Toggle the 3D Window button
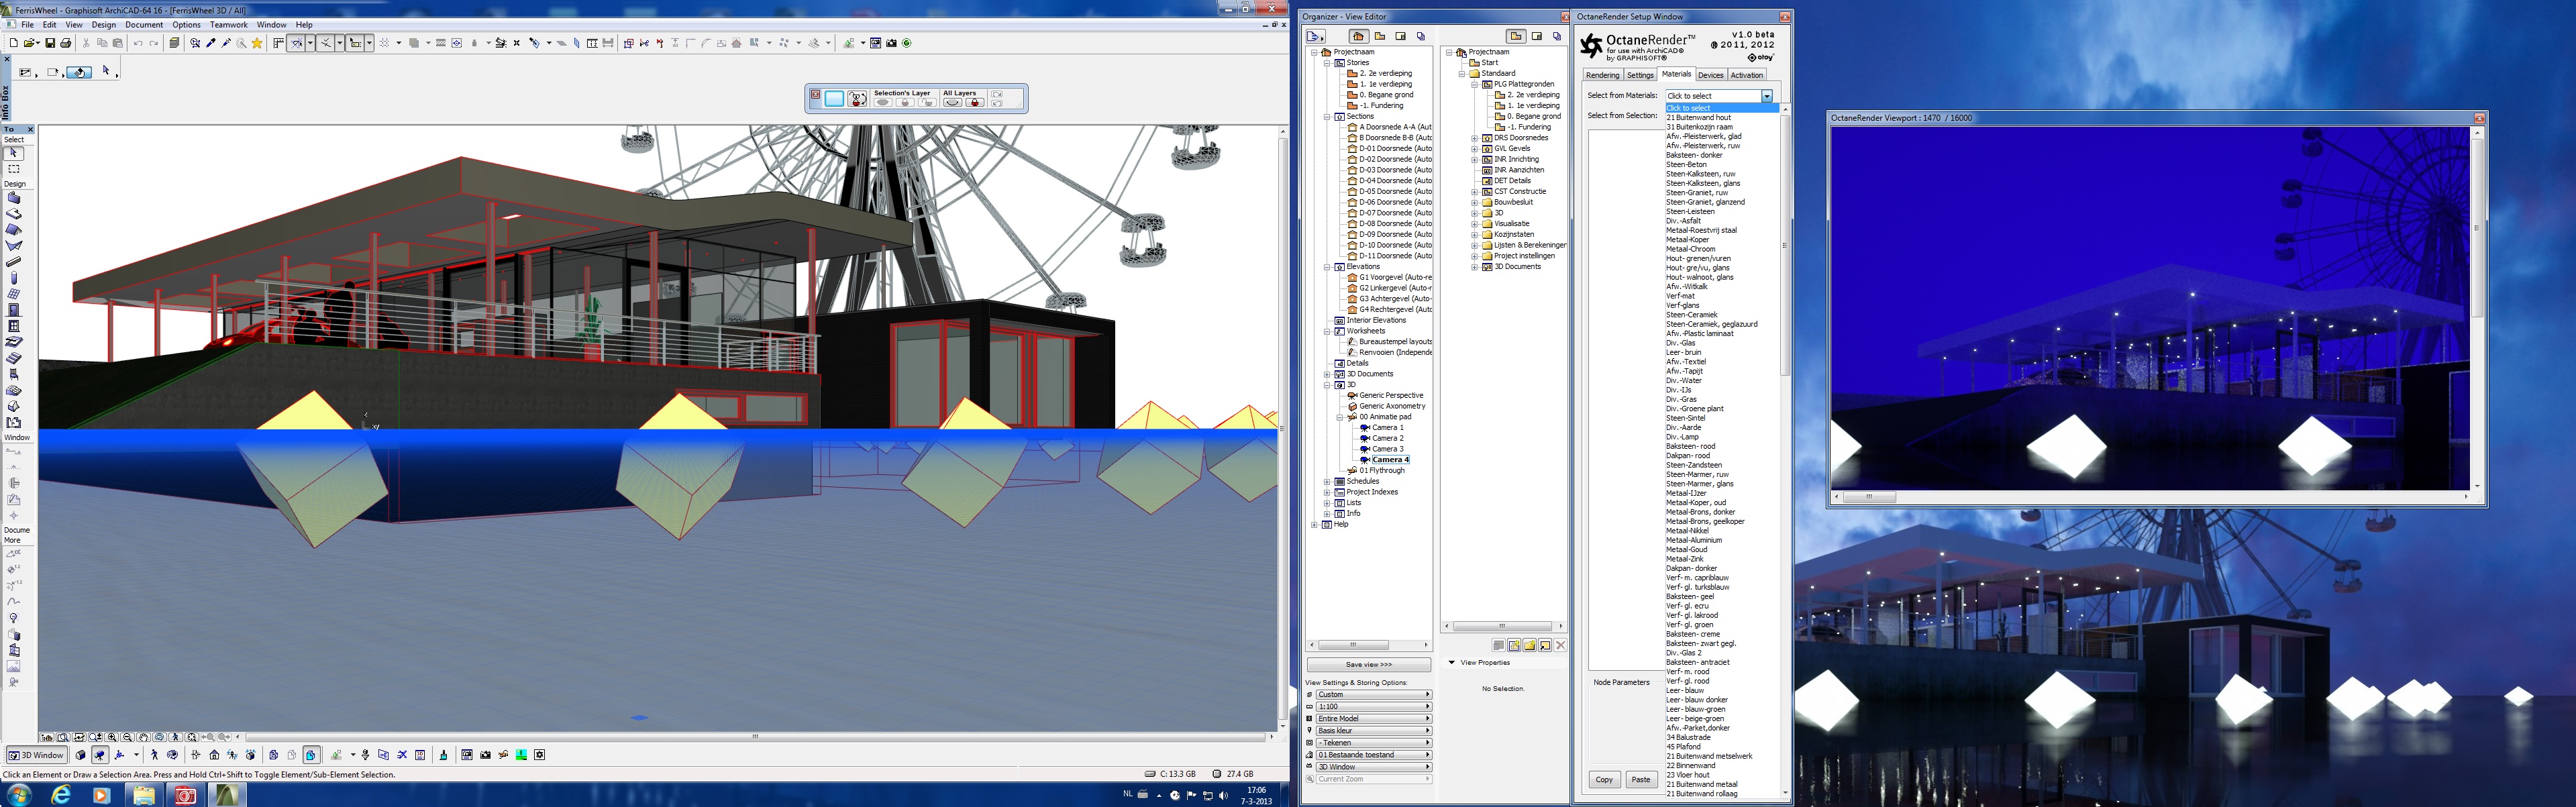This screenshot has width=2576, height=807. (x=37, y=755)
